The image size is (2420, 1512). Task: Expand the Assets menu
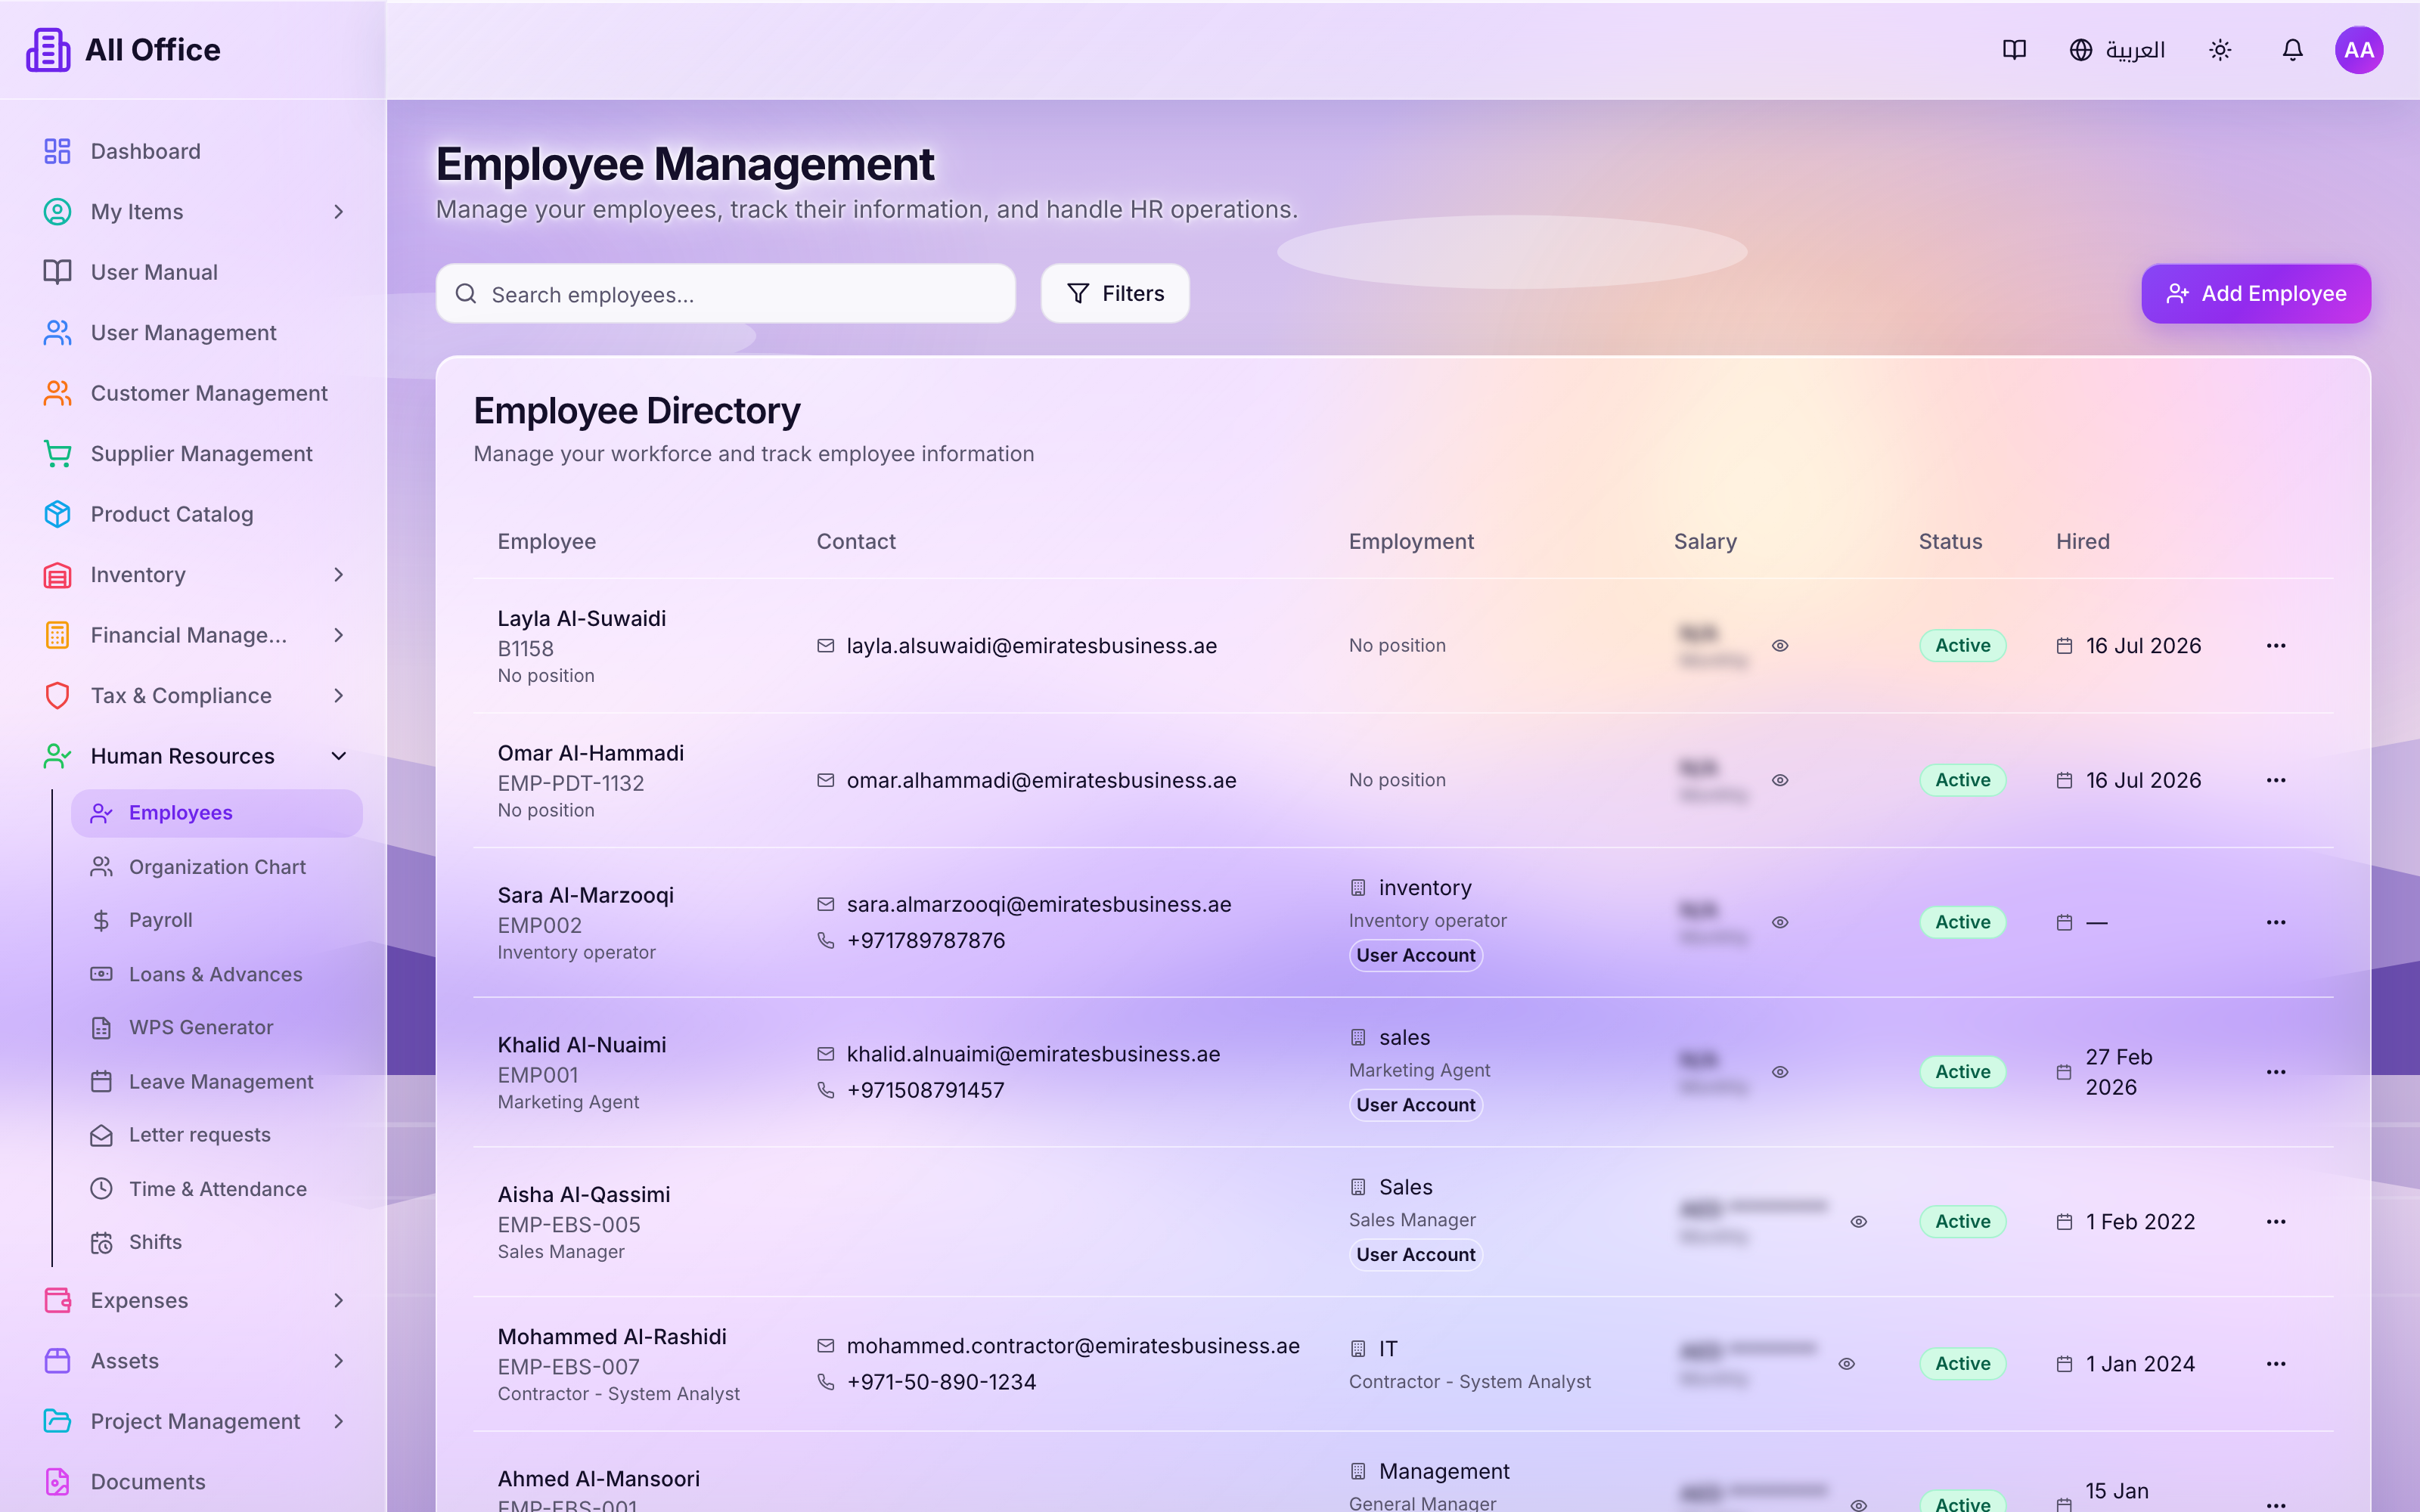[x=193, y=1361]
